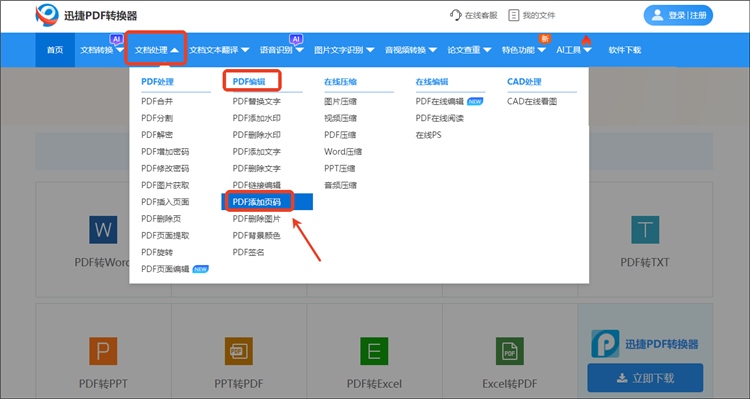
Task: Open PDF在线阅读 link
Action: (x=440, y=118)
